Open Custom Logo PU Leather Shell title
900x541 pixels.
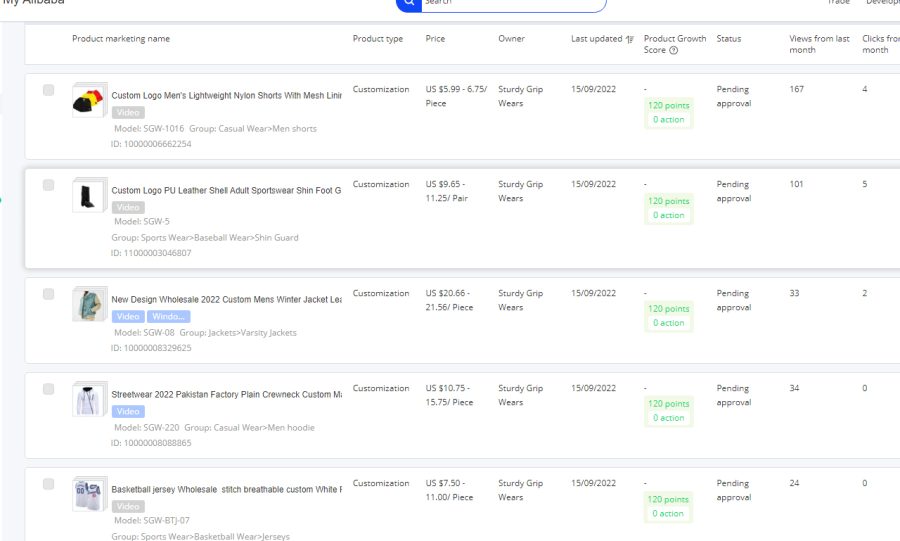point(226,190)
